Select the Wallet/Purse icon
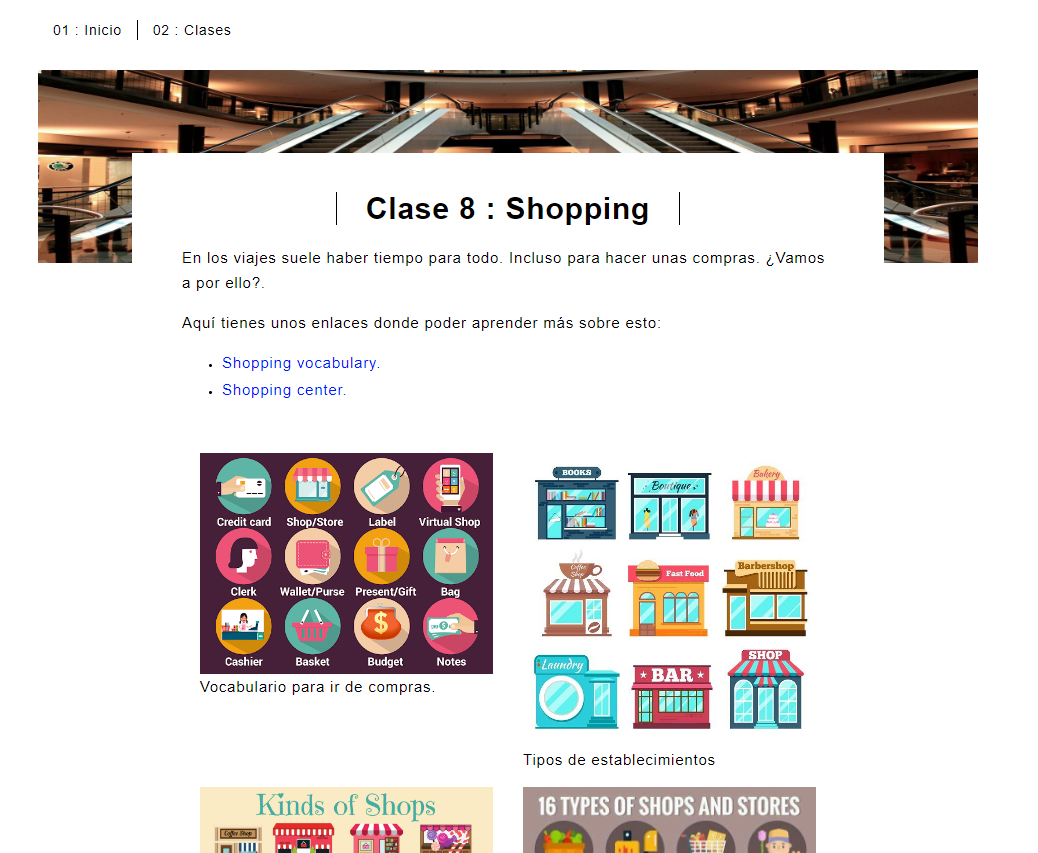This screenshot has height=853, width=1038. [x=312, y=556]
